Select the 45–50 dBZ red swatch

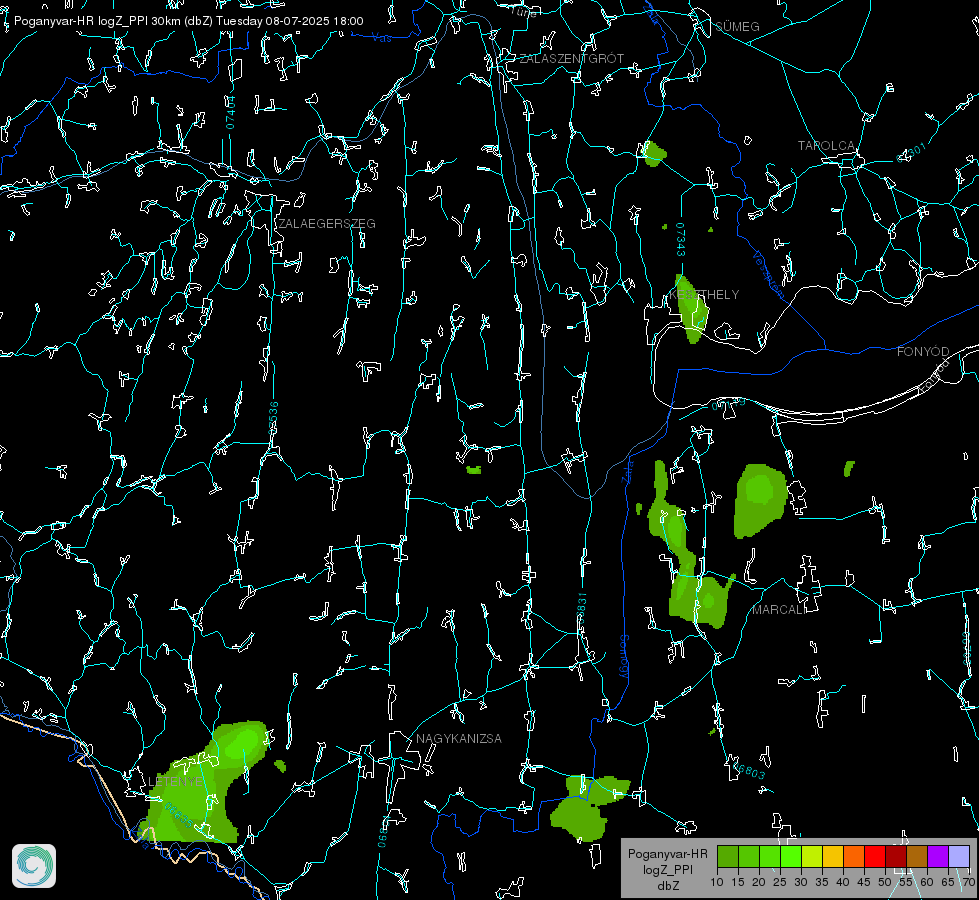click(x=875, y=856)
